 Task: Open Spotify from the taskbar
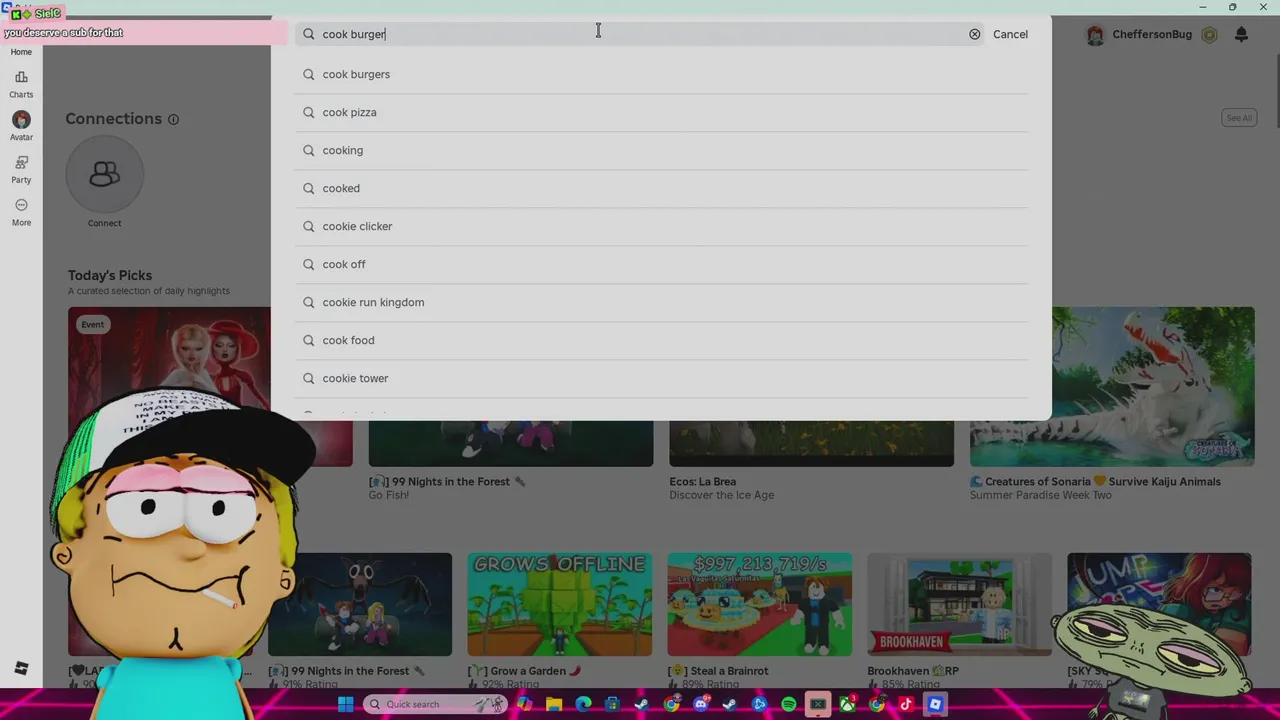click(788, 704)
